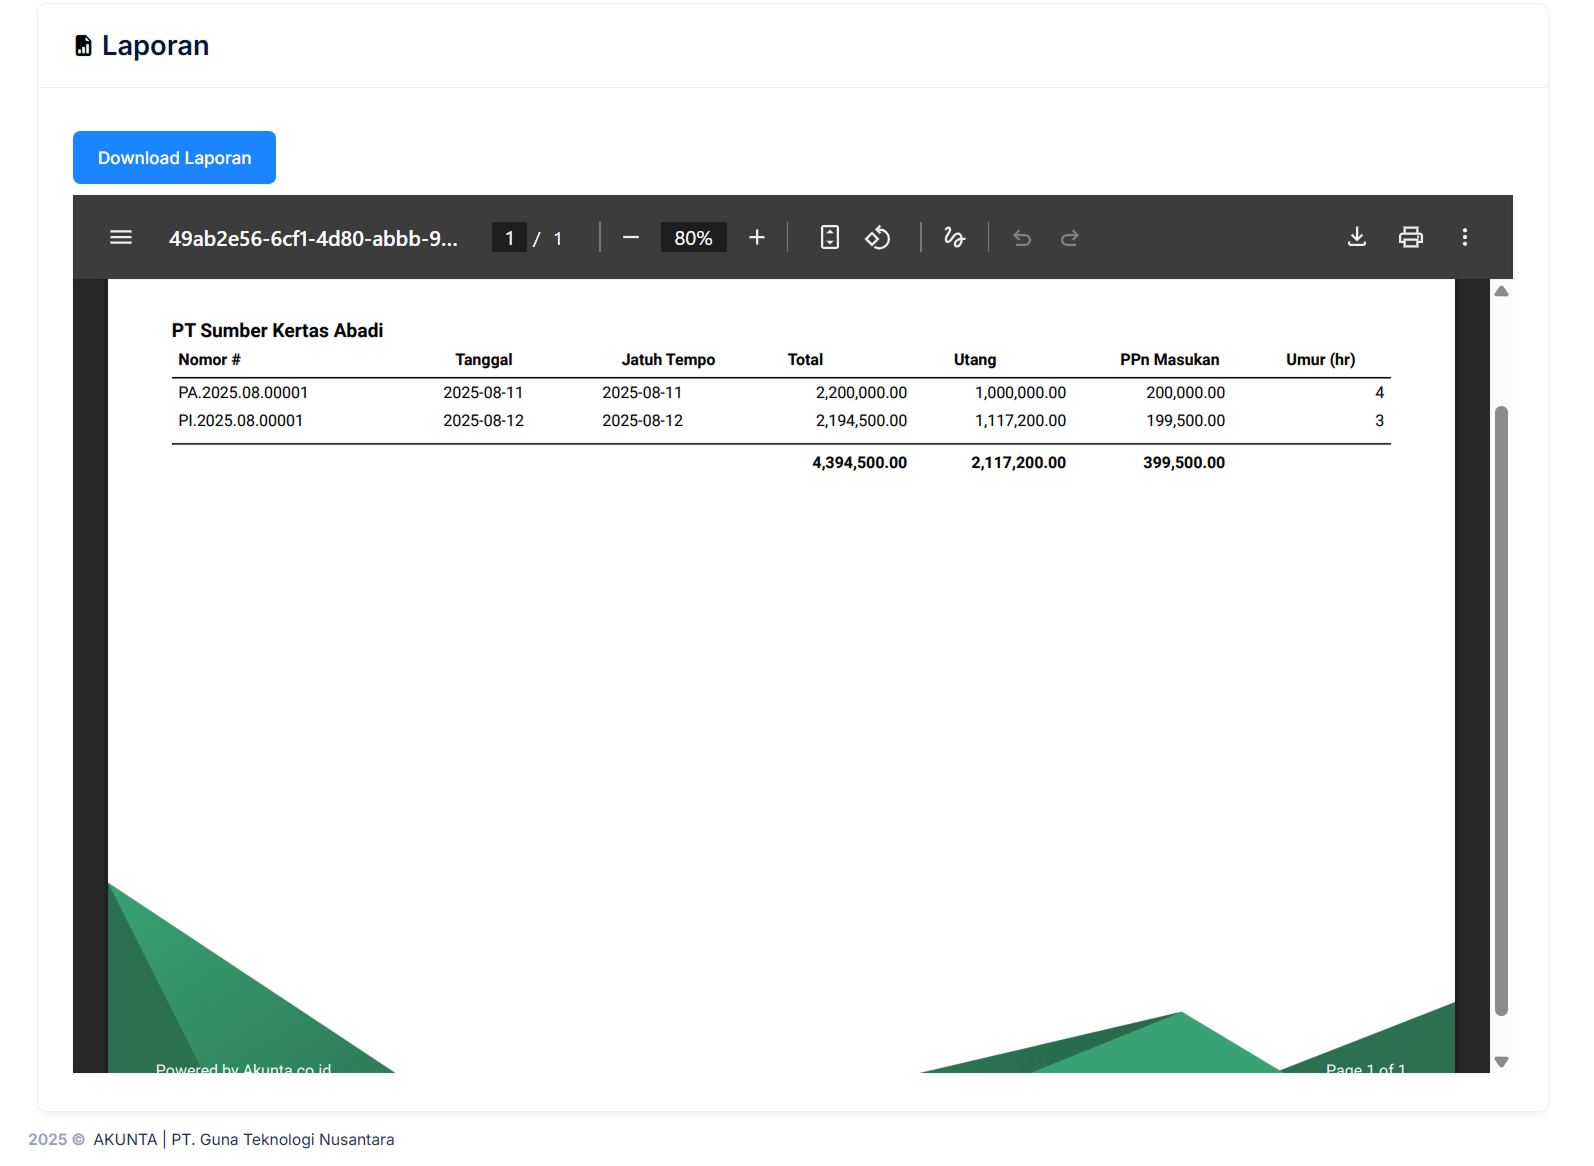Click the PDF vertical scrollbar thumb
The image size is (1594, 1166).
coord(1501,710)
